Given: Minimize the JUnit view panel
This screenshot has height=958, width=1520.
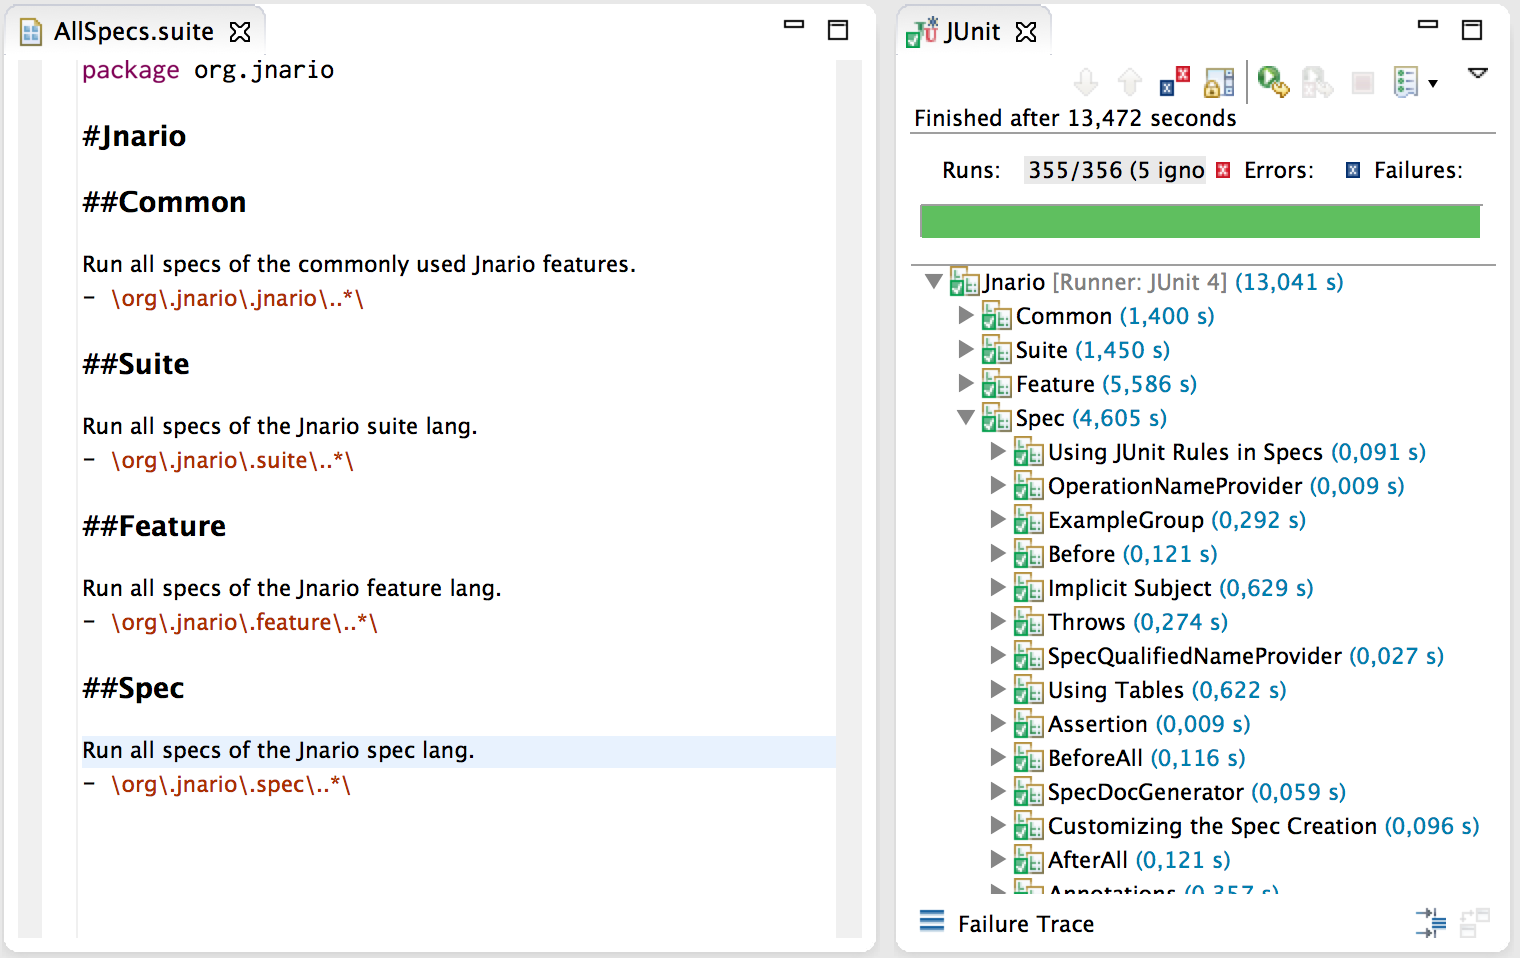Looking at the screenshot, I should click(x=1428, y=24).
